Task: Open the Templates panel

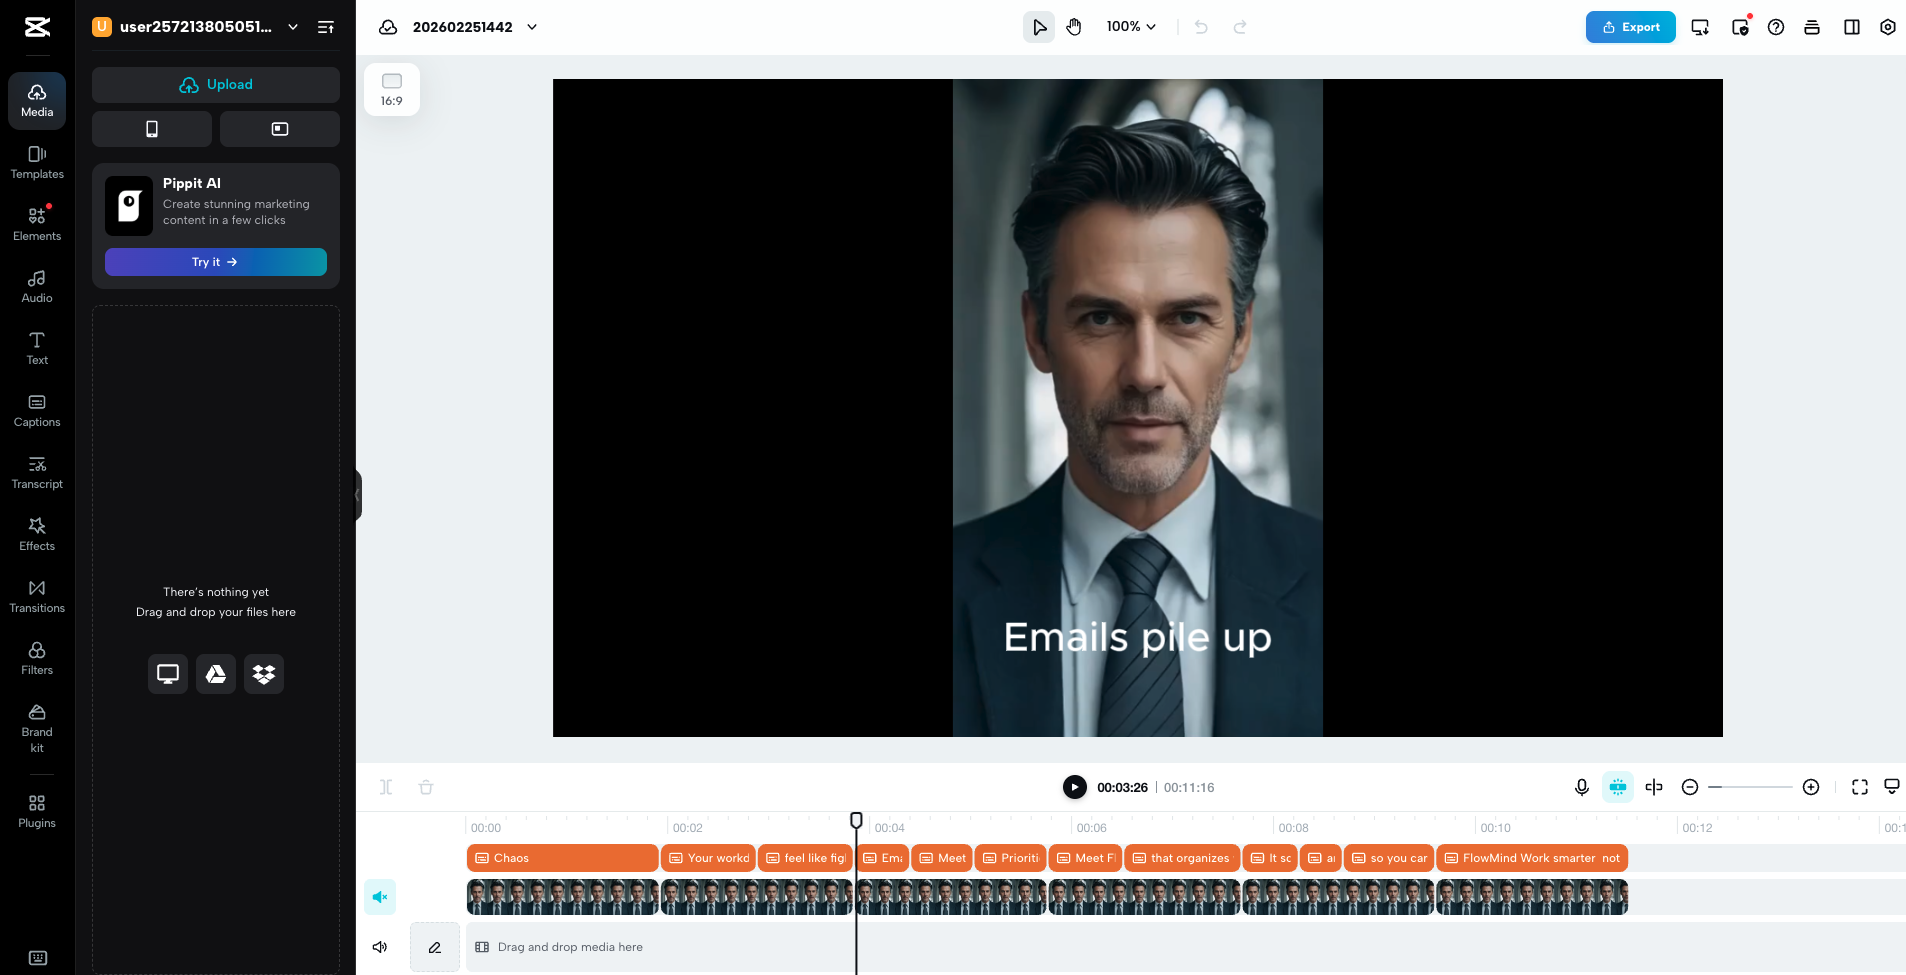Action: (x=37, y=162)
